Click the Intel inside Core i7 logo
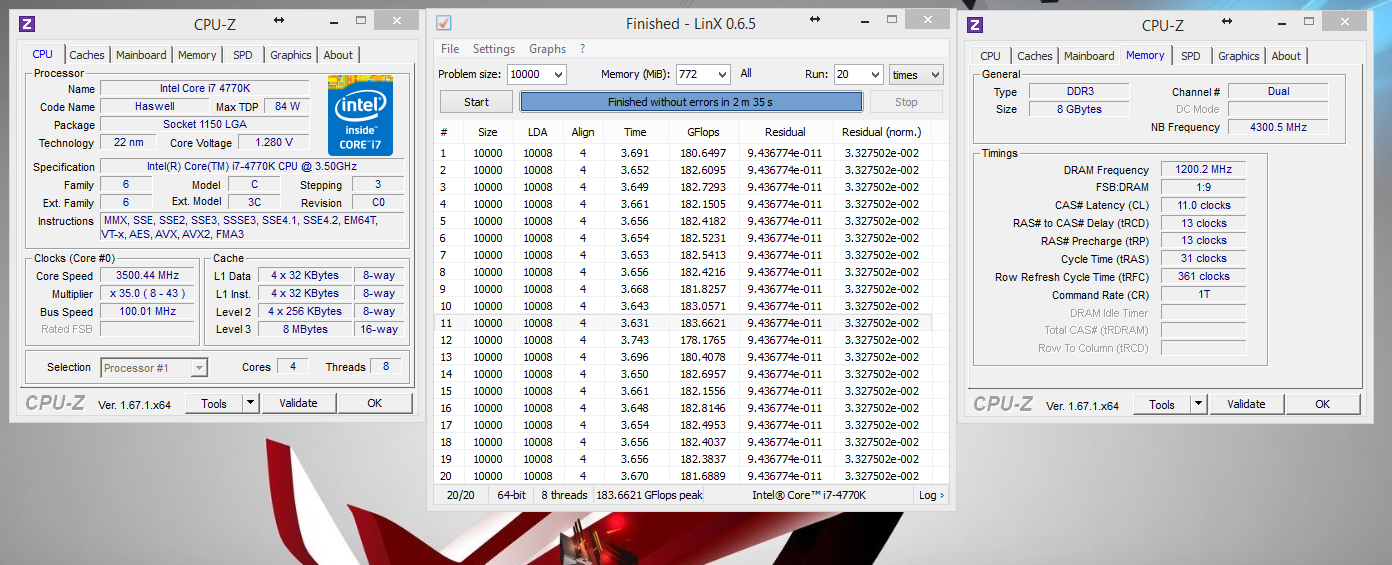1392x565 pixels. pyautogui.click(x=360, y=115)
